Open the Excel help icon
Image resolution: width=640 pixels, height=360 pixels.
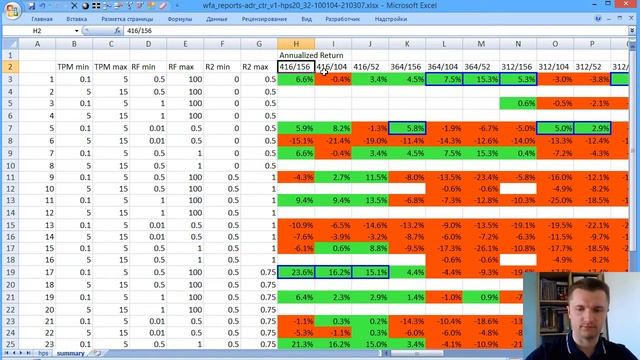598,19
